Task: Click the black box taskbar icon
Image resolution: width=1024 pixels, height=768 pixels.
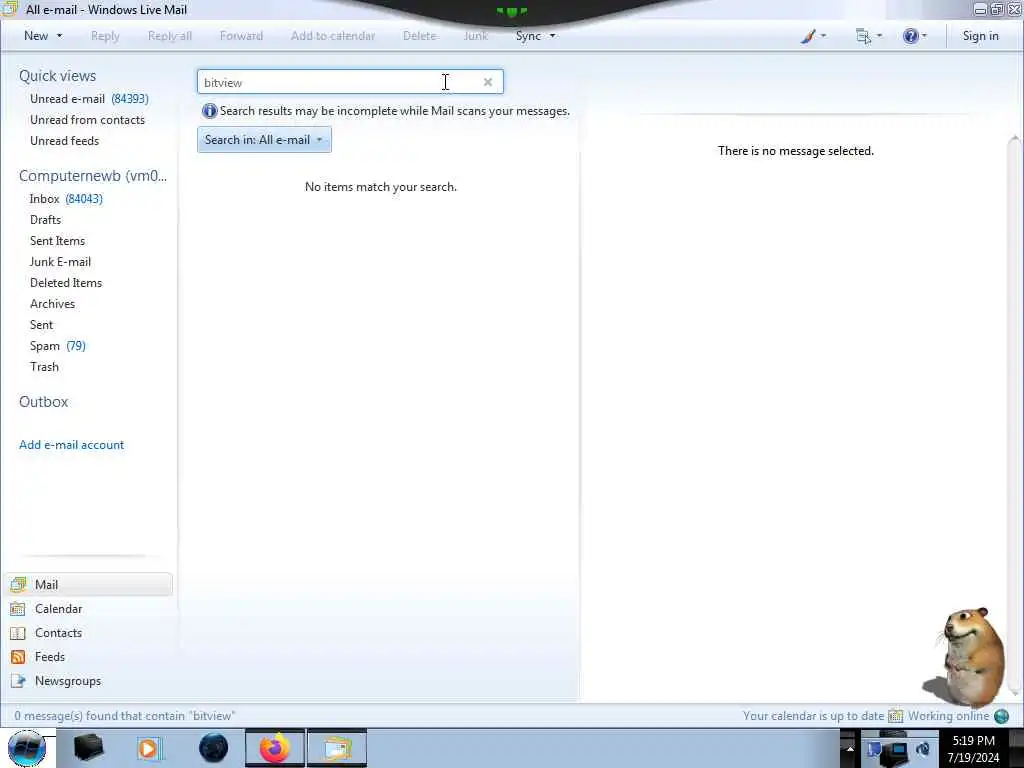Action: (x=88, y=748)
